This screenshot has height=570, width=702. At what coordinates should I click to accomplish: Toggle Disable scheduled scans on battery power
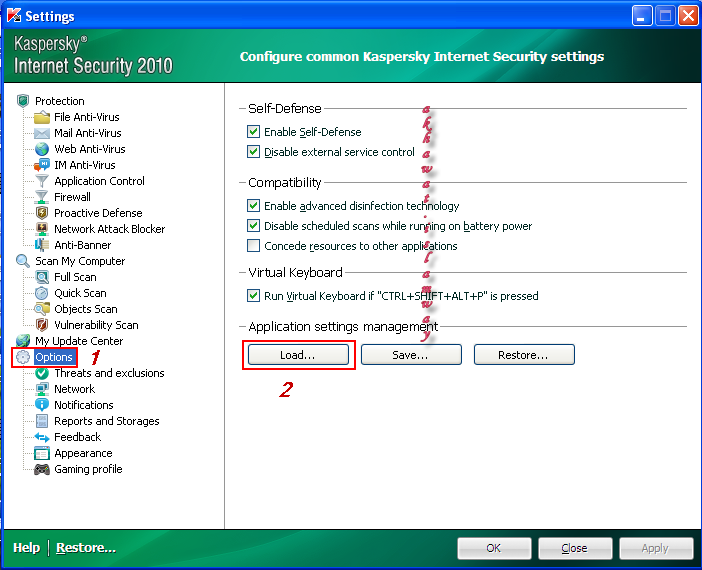coord(253,226)
